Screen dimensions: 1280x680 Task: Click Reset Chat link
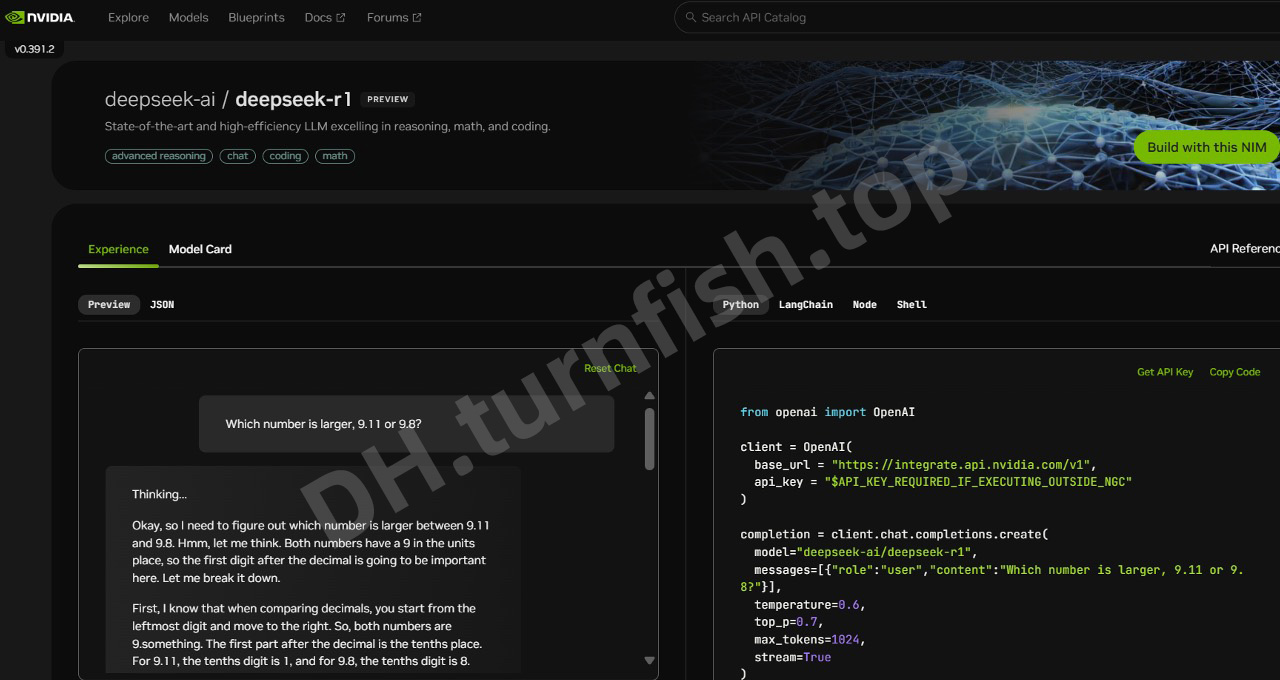pos(610,368)
